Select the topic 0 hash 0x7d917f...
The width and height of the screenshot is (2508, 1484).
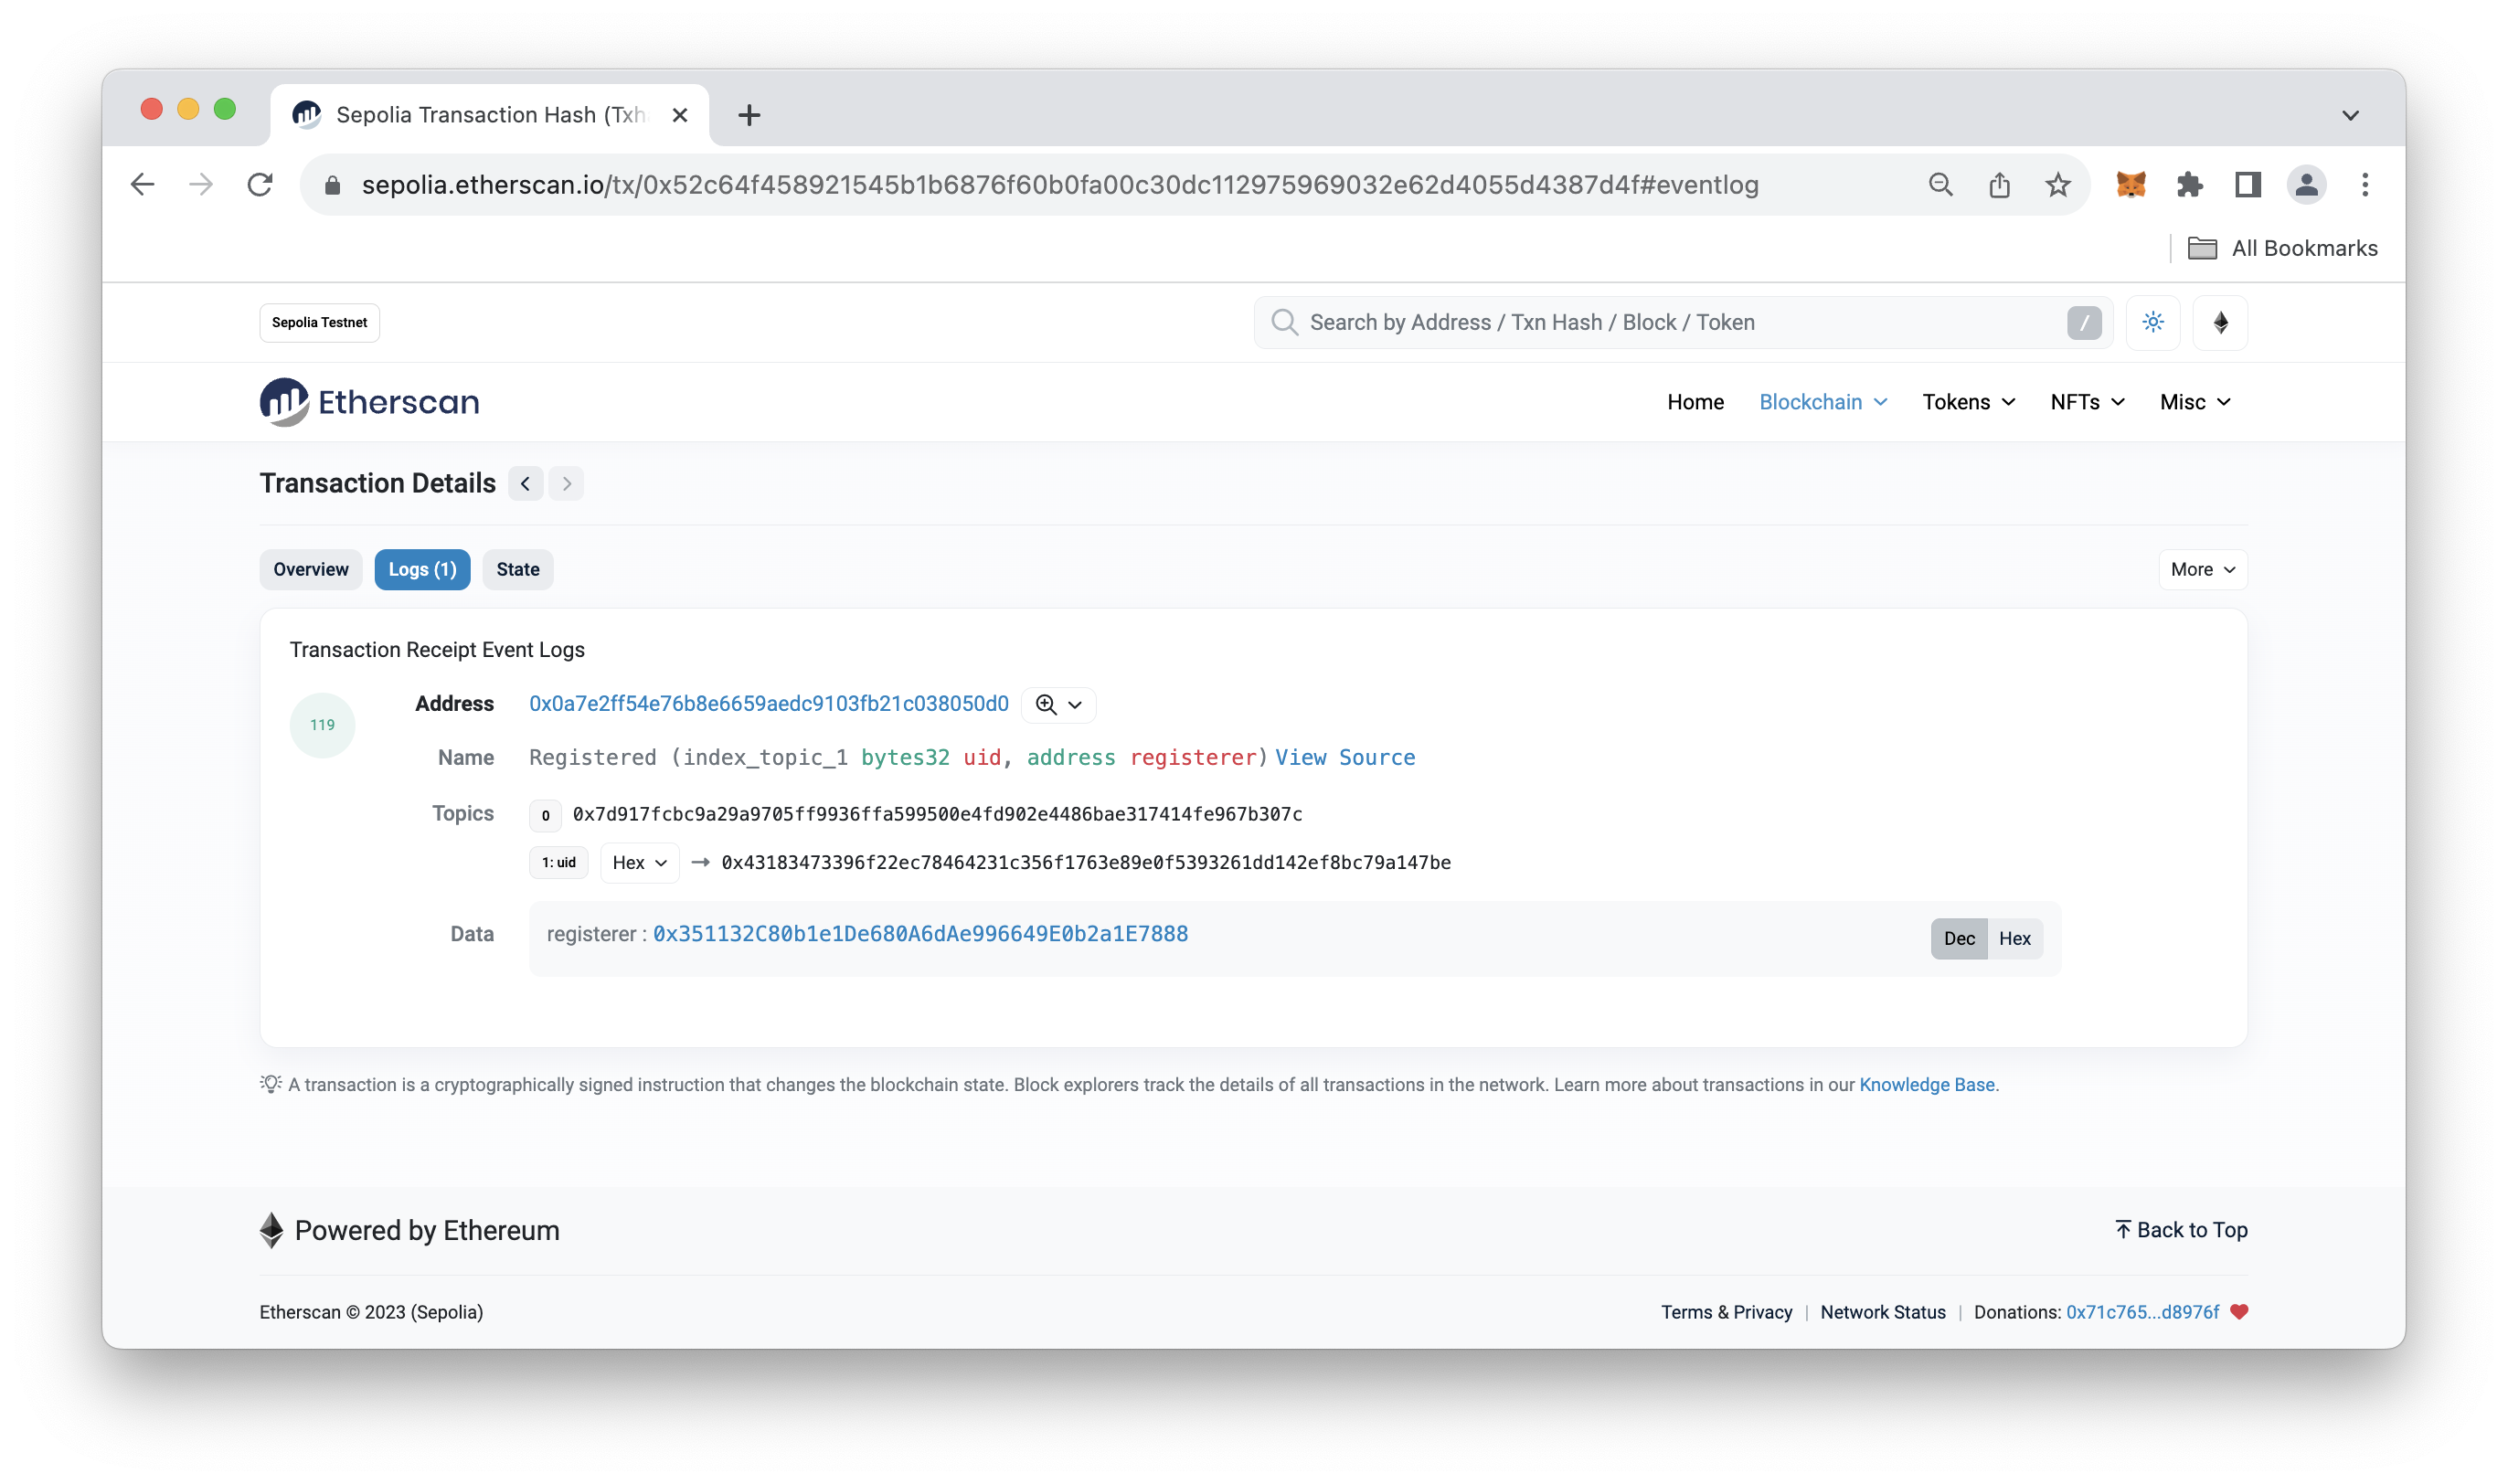click(x=937, y=814)
